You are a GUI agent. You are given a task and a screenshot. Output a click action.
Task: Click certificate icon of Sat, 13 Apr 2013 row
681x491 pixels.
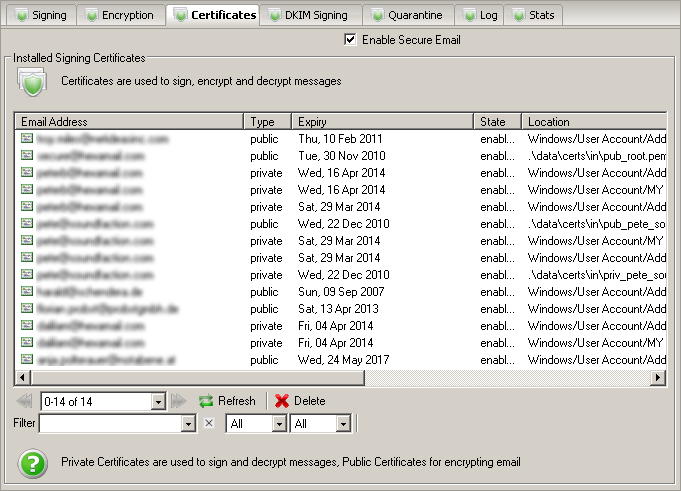27,308
